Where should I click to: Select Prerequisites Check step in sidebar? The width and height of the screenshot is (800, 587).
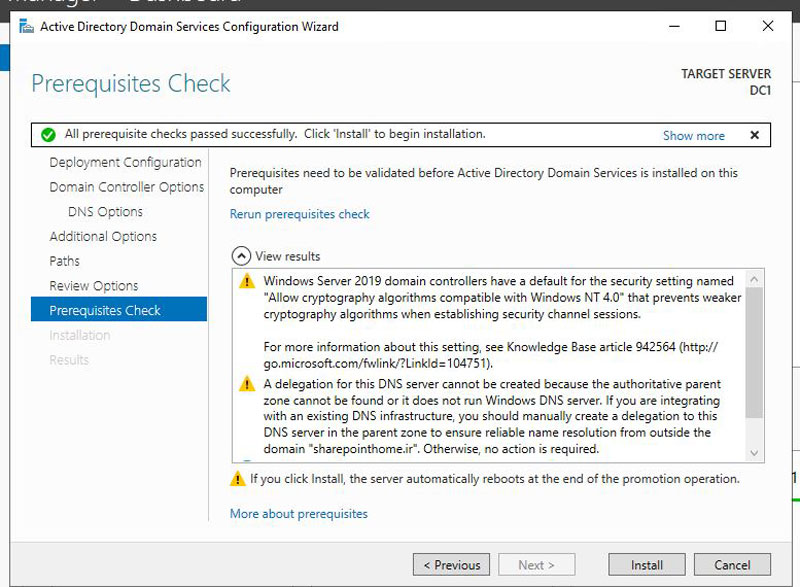tap(119, 310)
